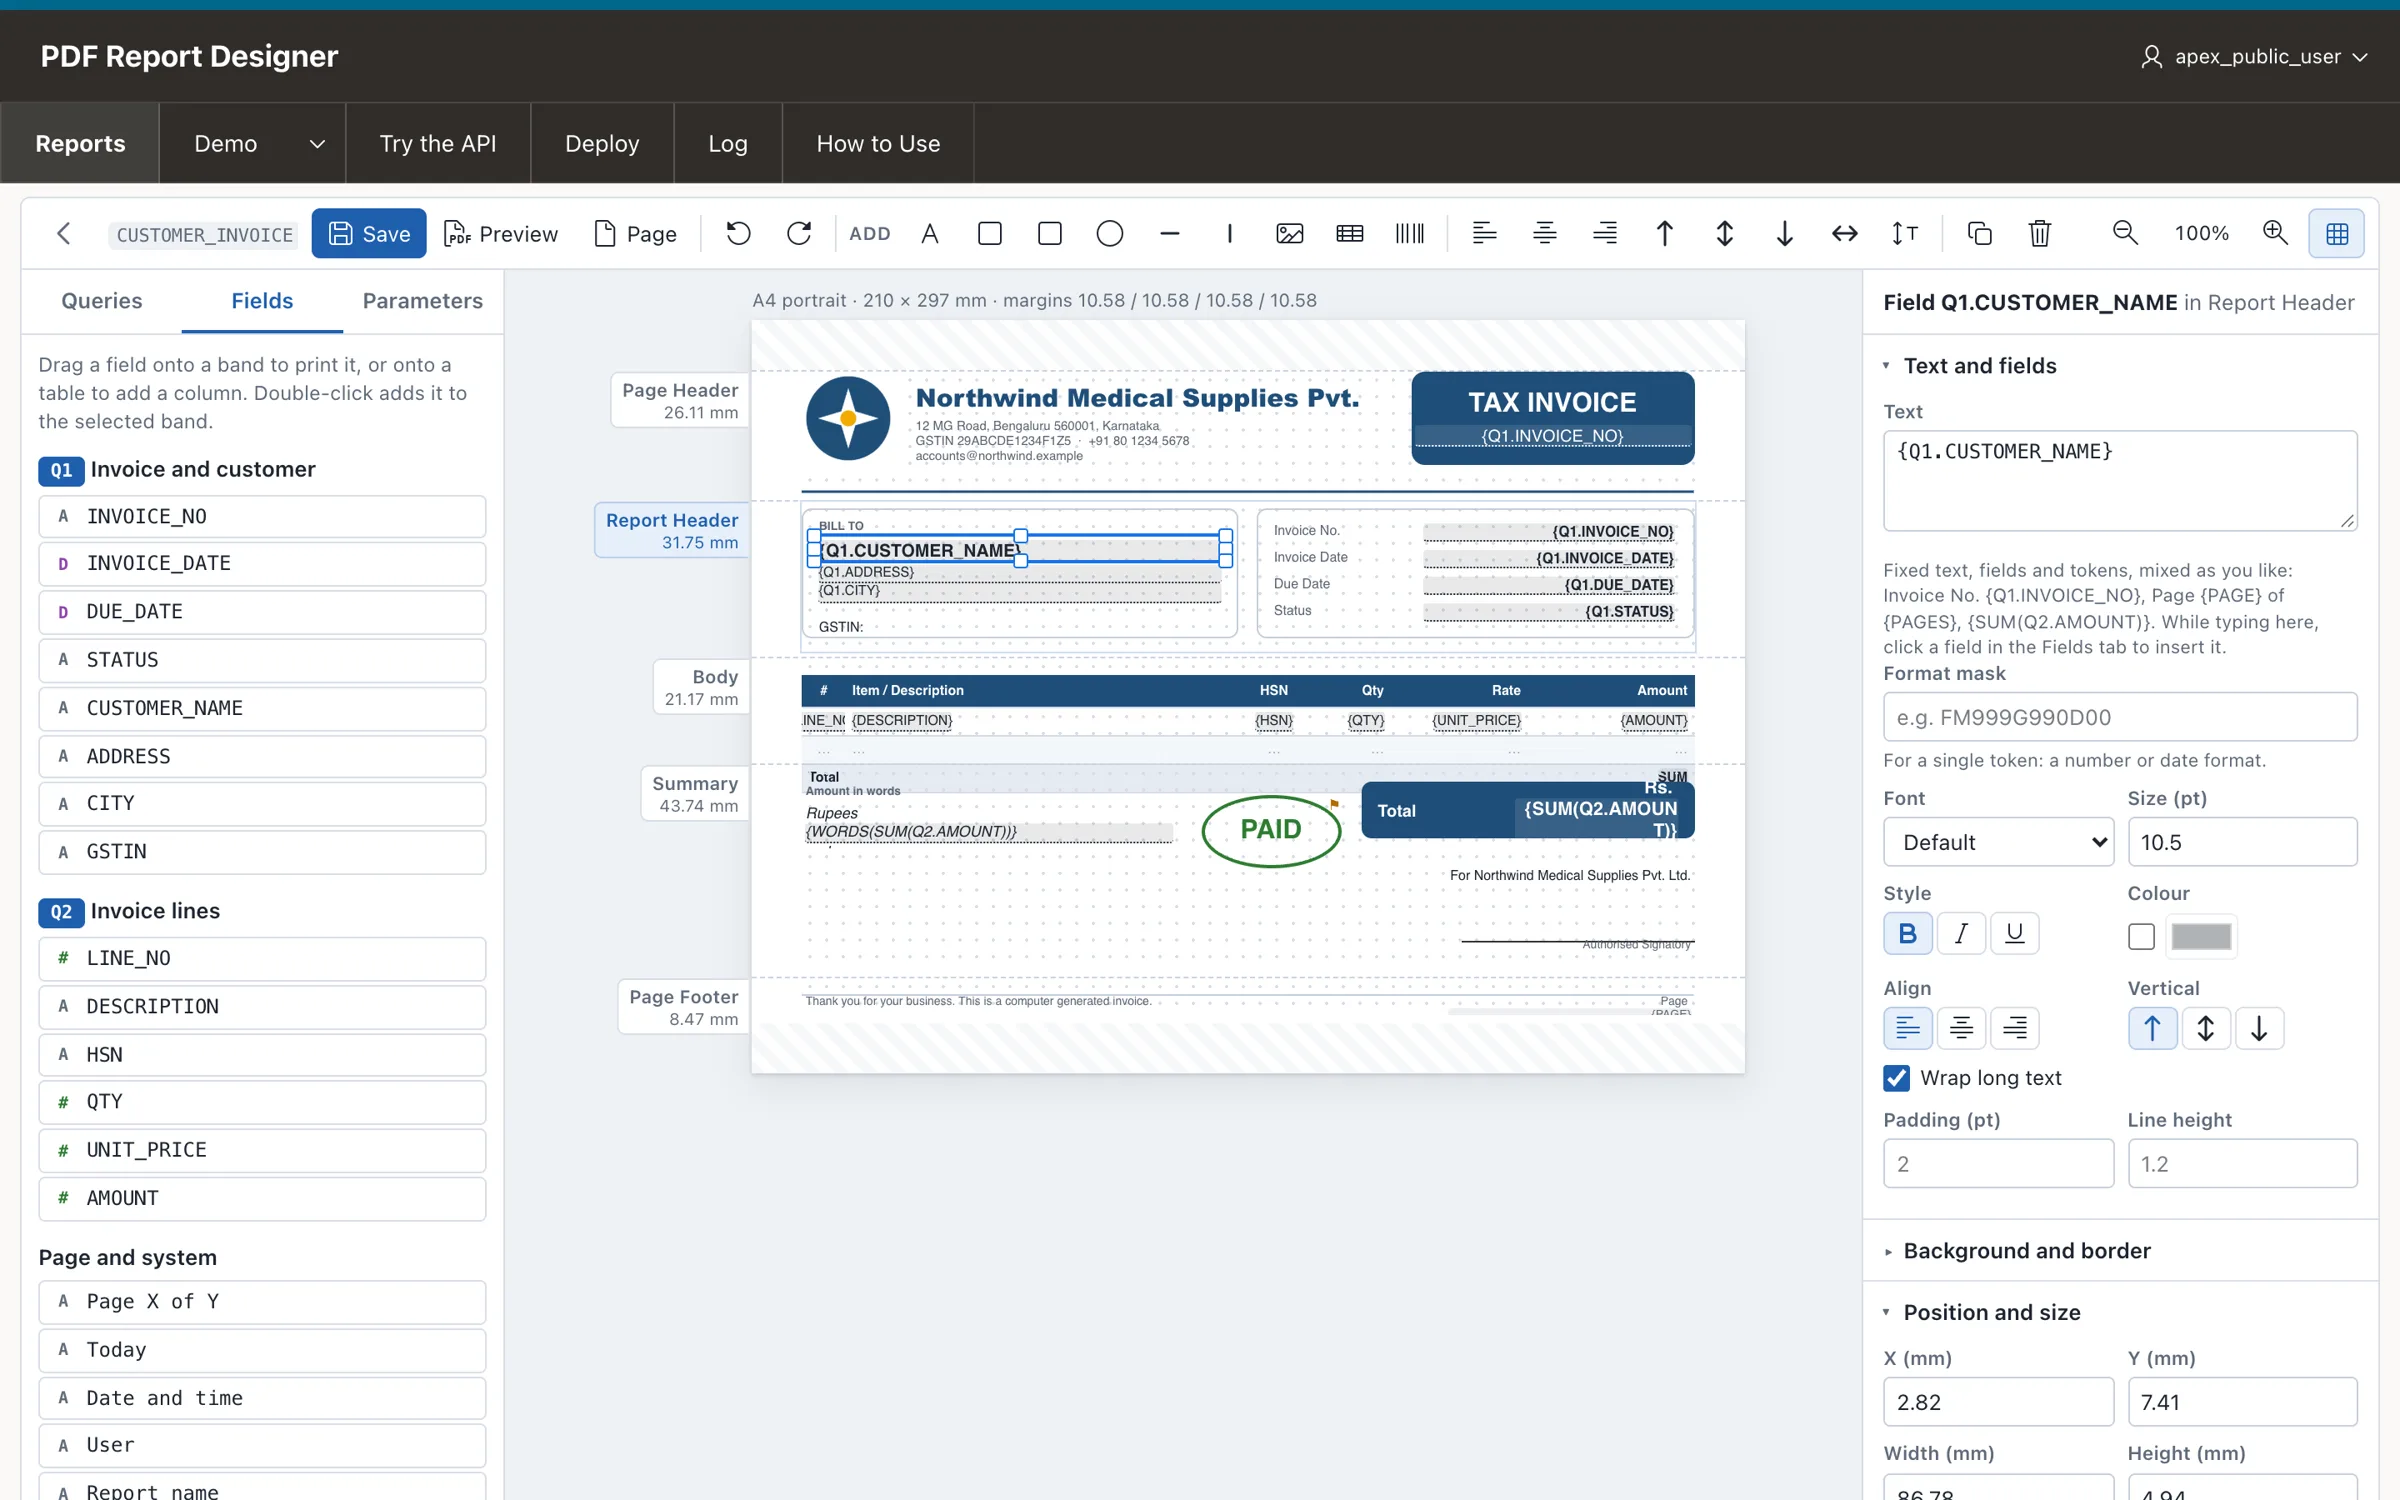Open the Reports navigation tab
Image resolution: width=2400 pixels, height=1500 pixels.
point(80,143)
